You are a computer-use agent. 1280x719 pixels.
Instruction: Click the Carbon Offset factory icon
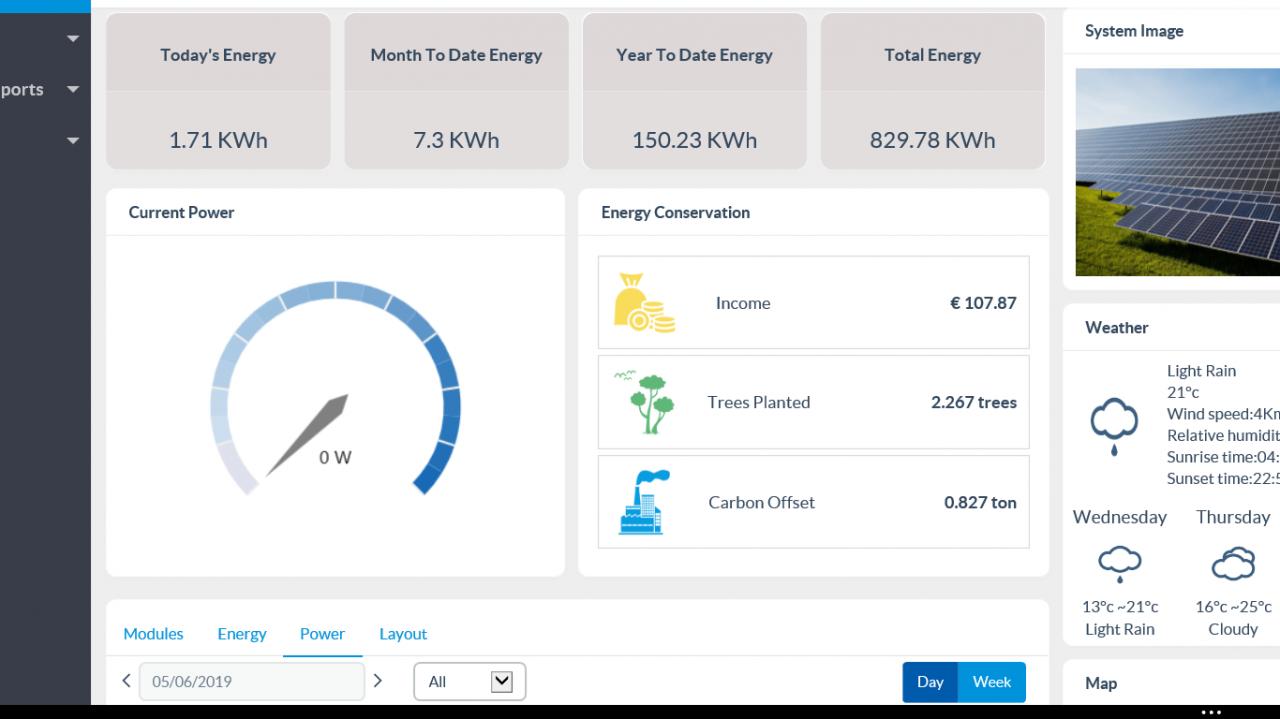pyautogui.click(x=644, y=502)
